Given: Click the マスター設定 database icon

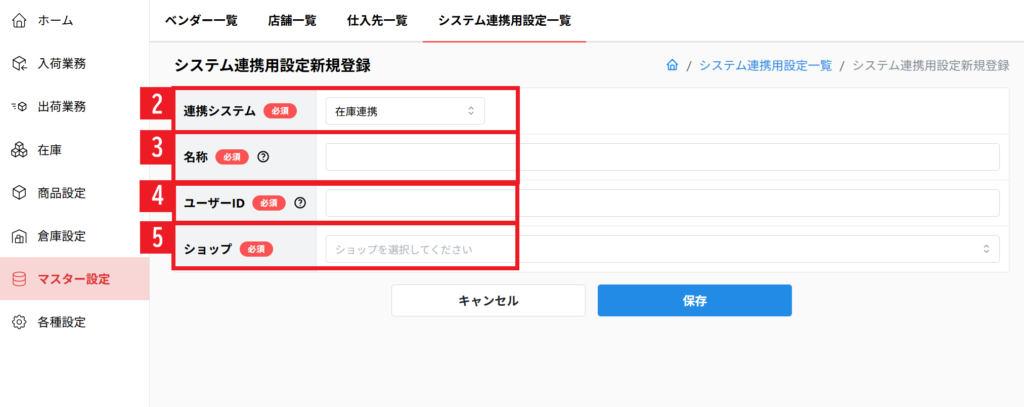Looking at the screenshot, I should click(x=19, y=279).
